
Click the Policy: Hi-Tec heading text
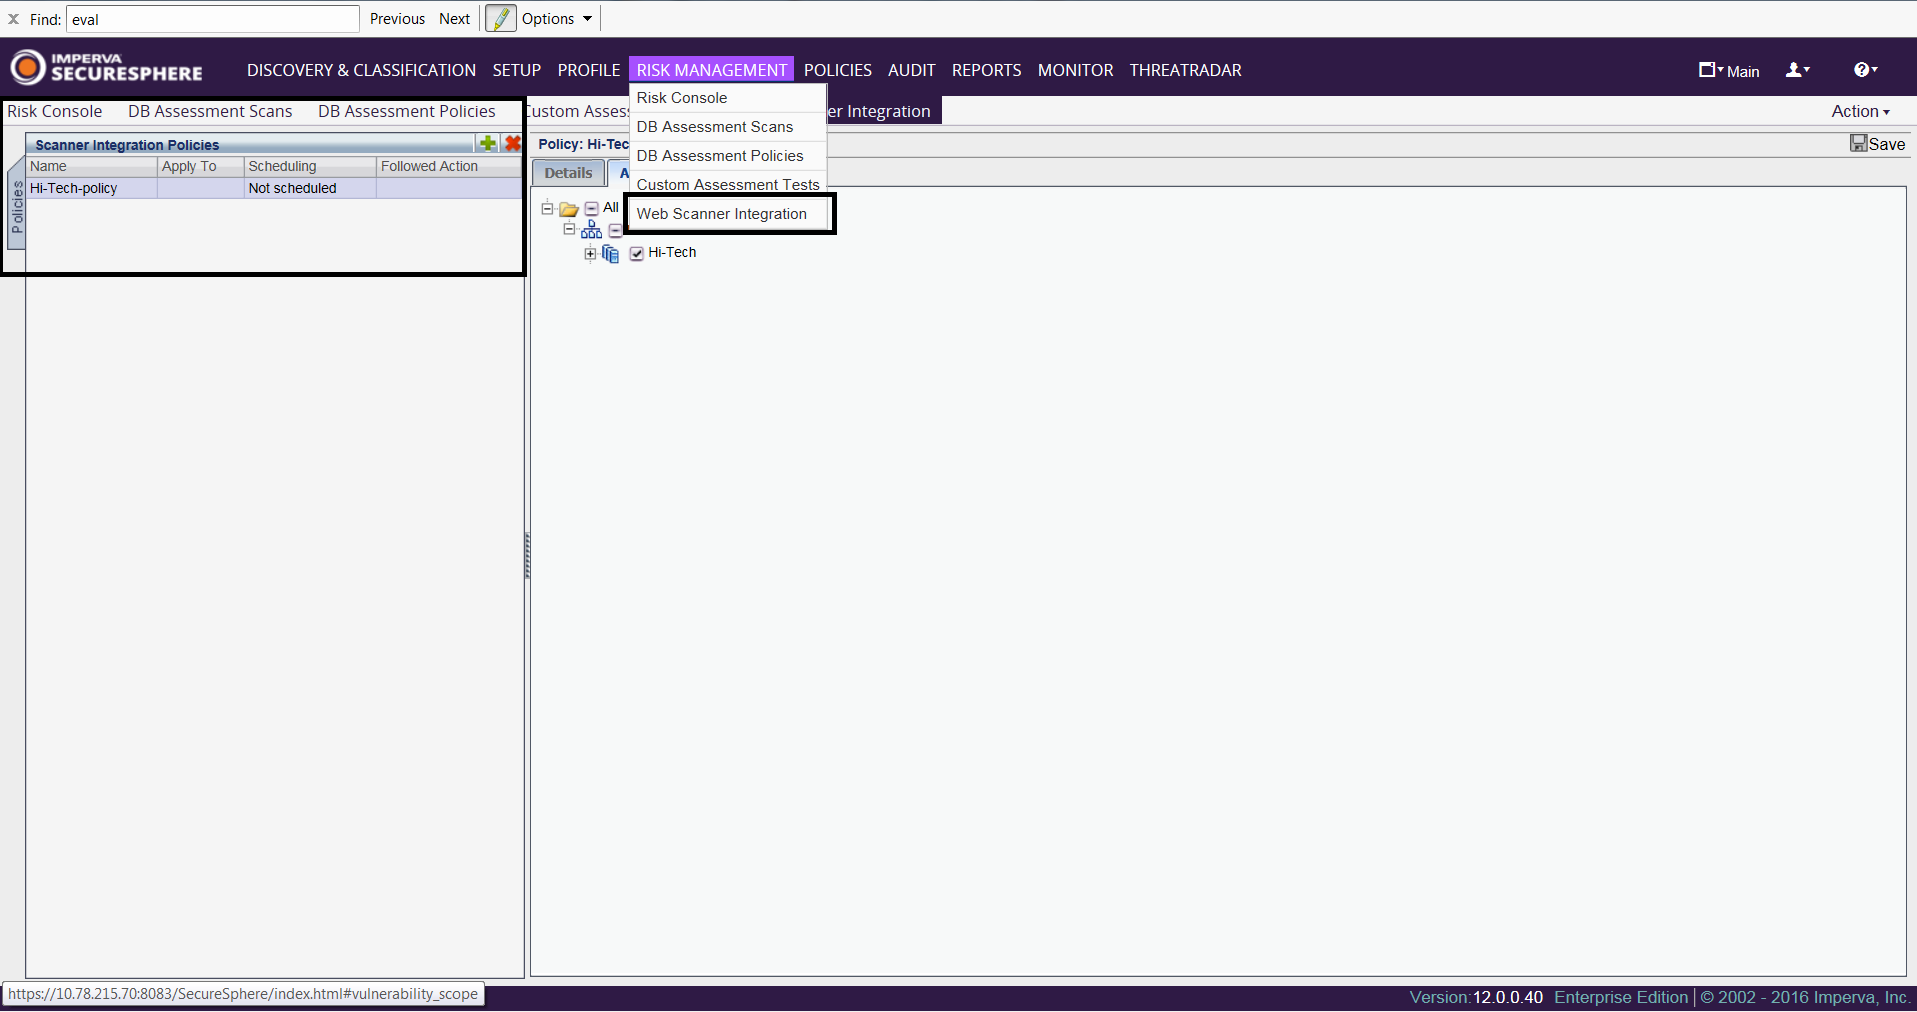(583, 144)
